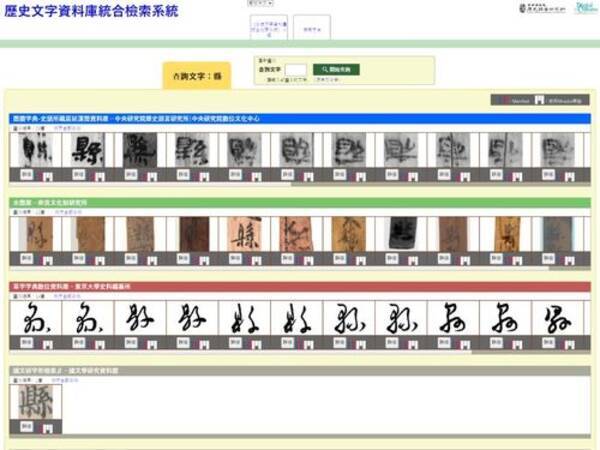Click the IIIF icon under the first blue-section thumbnail
Viewport: 600px width, 450px height.
point(47,176)
